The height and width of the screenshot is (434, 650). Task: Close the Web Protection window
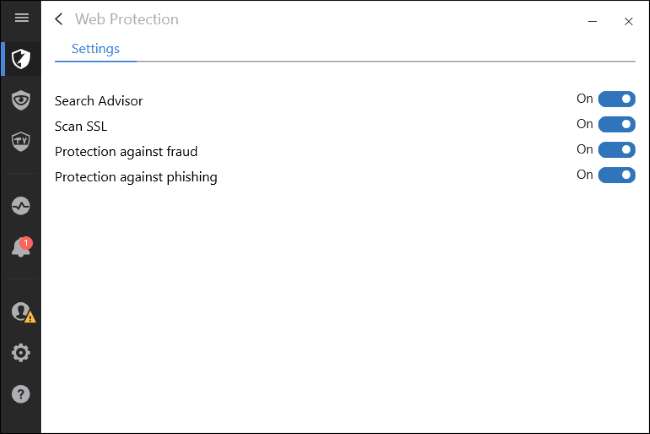[628, 20]
